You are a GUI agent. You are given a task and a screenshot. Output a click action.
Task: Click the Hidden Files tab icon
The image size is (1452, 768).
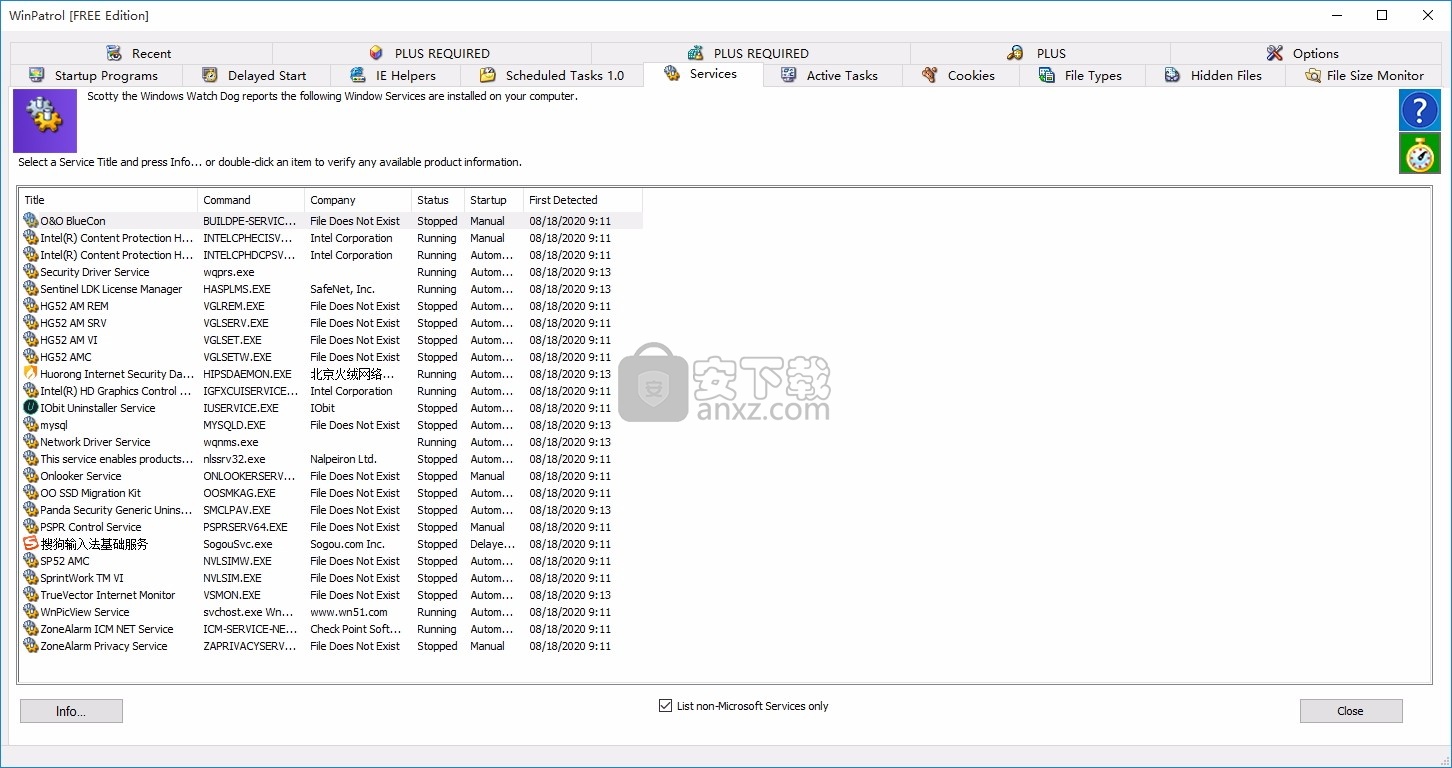point(1173,75)
